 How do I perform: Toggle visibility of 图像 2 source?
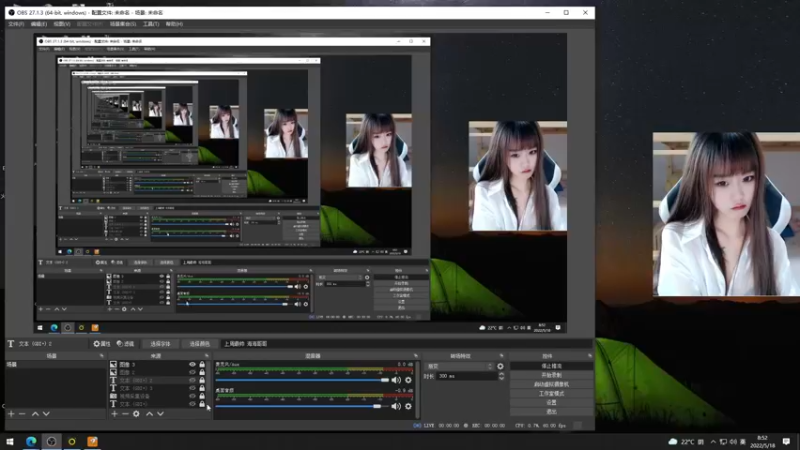coord(192,372)
